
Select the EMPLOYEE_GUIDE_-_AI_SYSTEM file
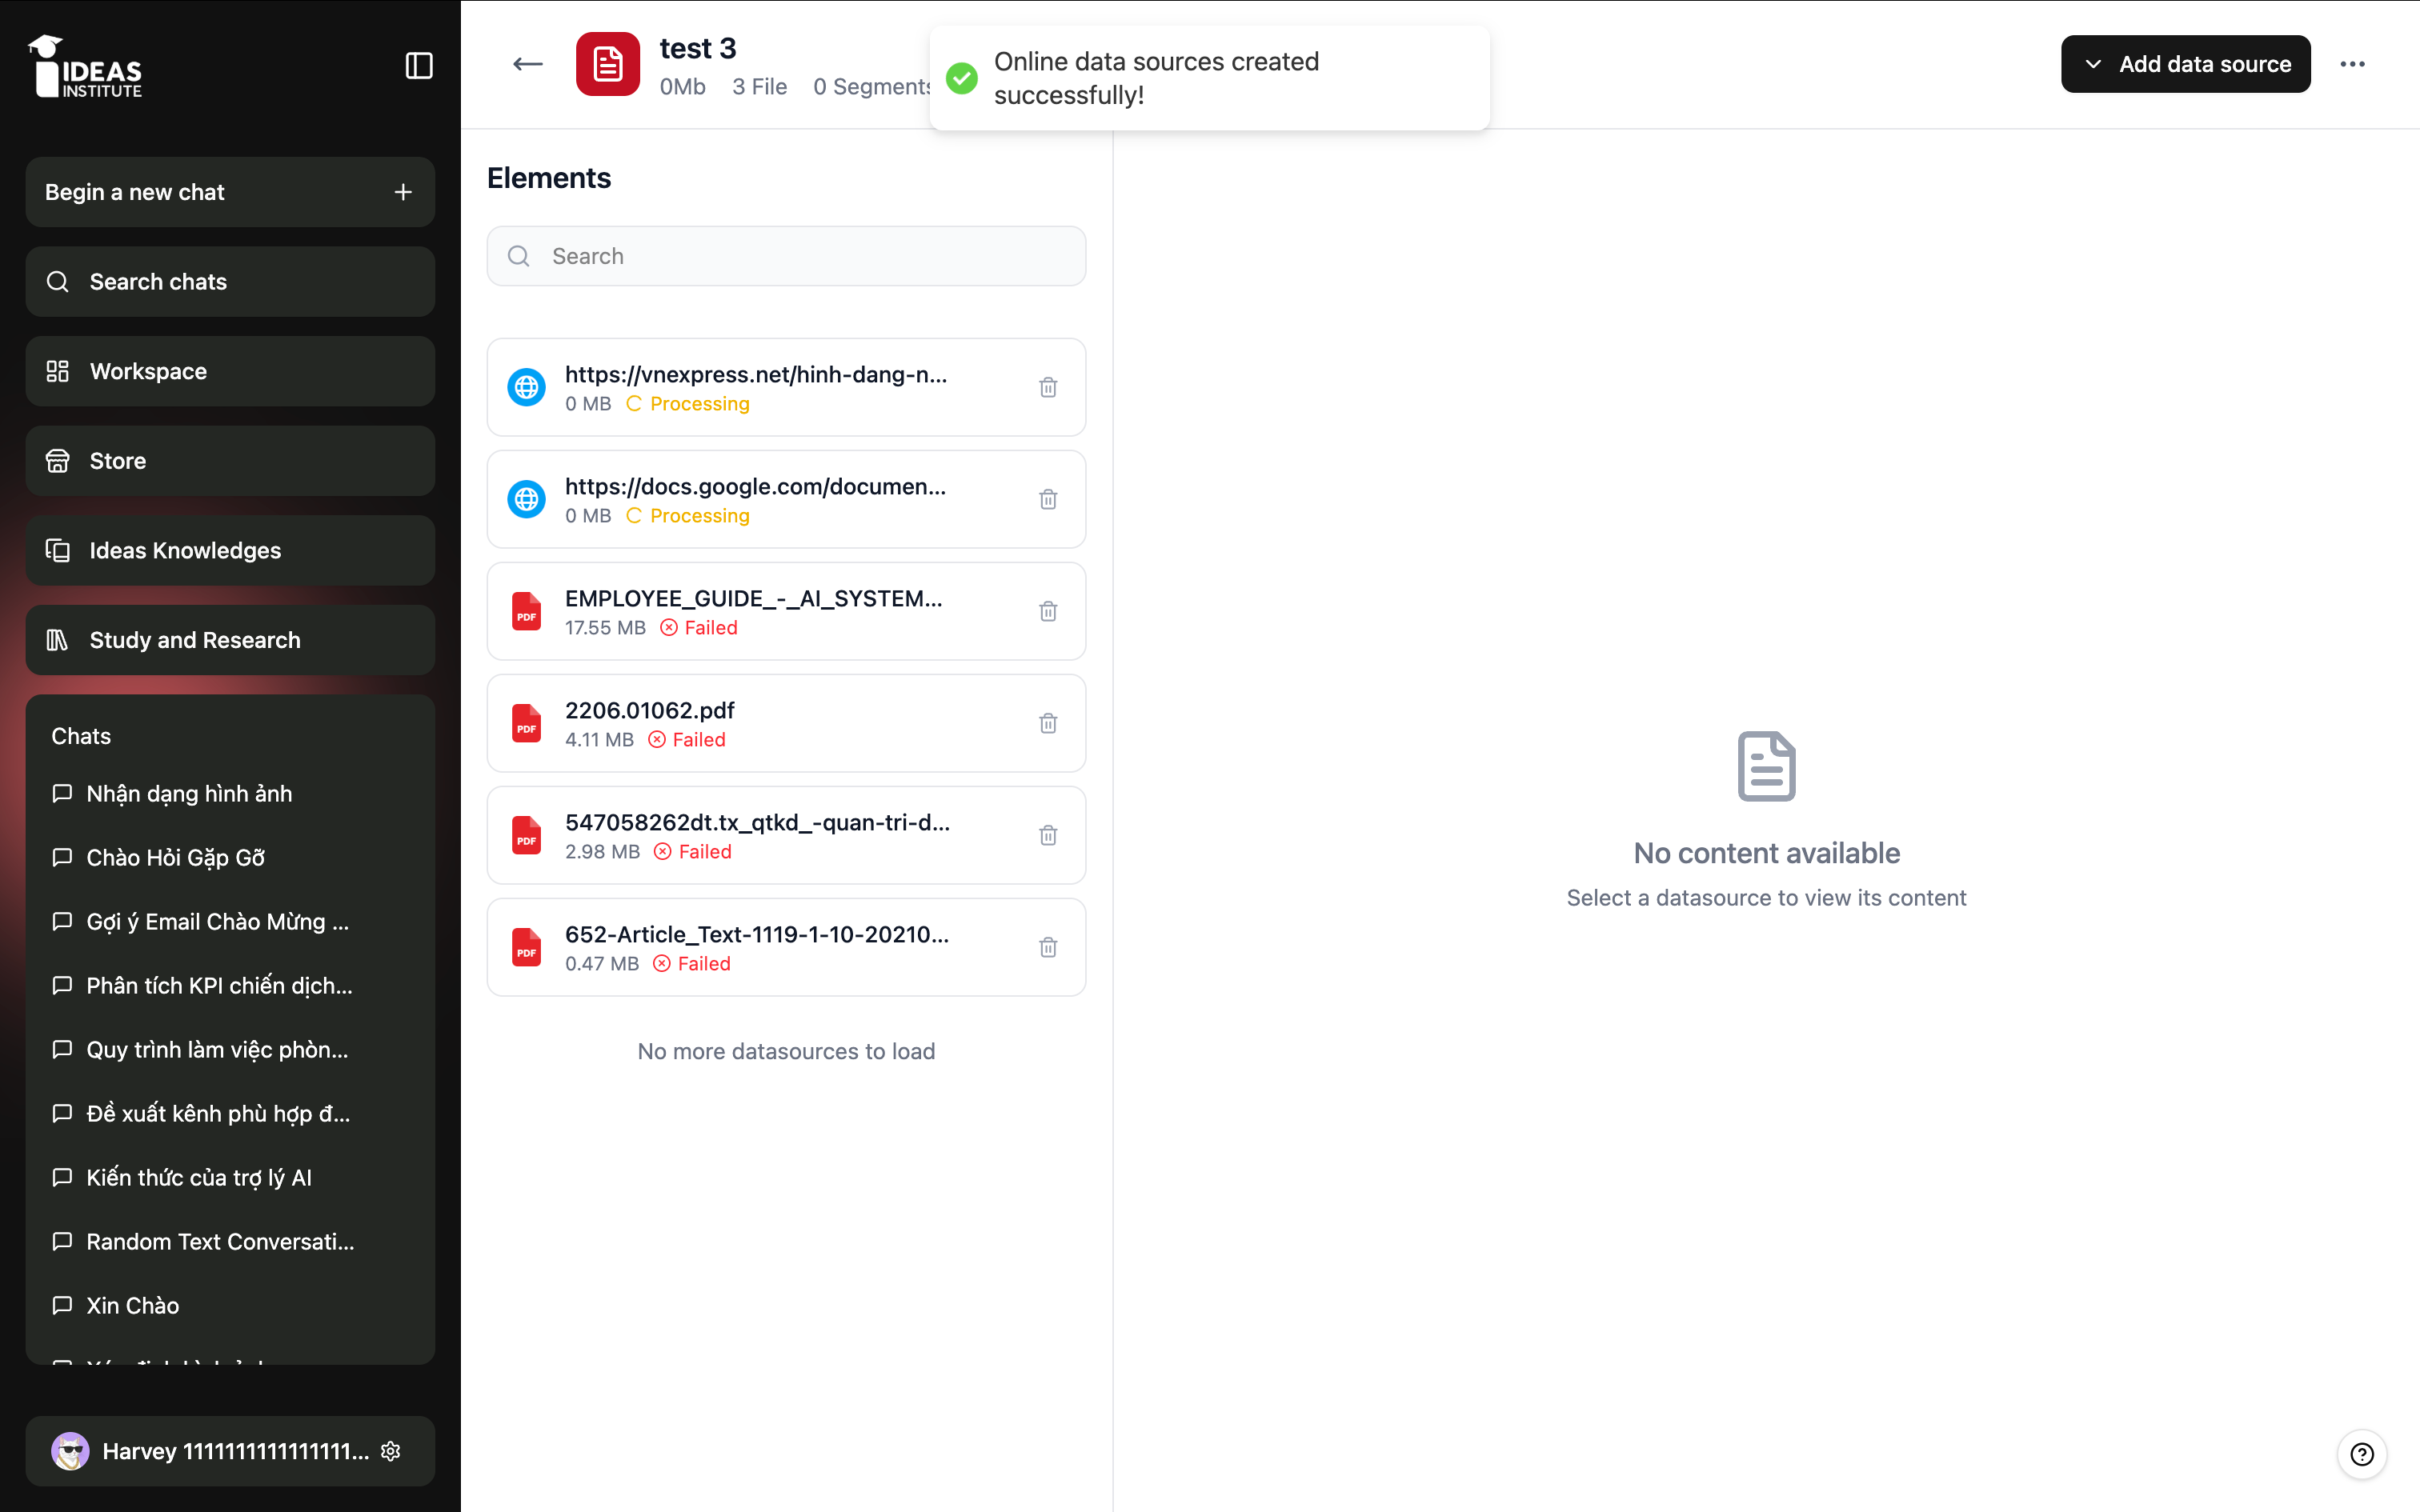click(786, 611)
